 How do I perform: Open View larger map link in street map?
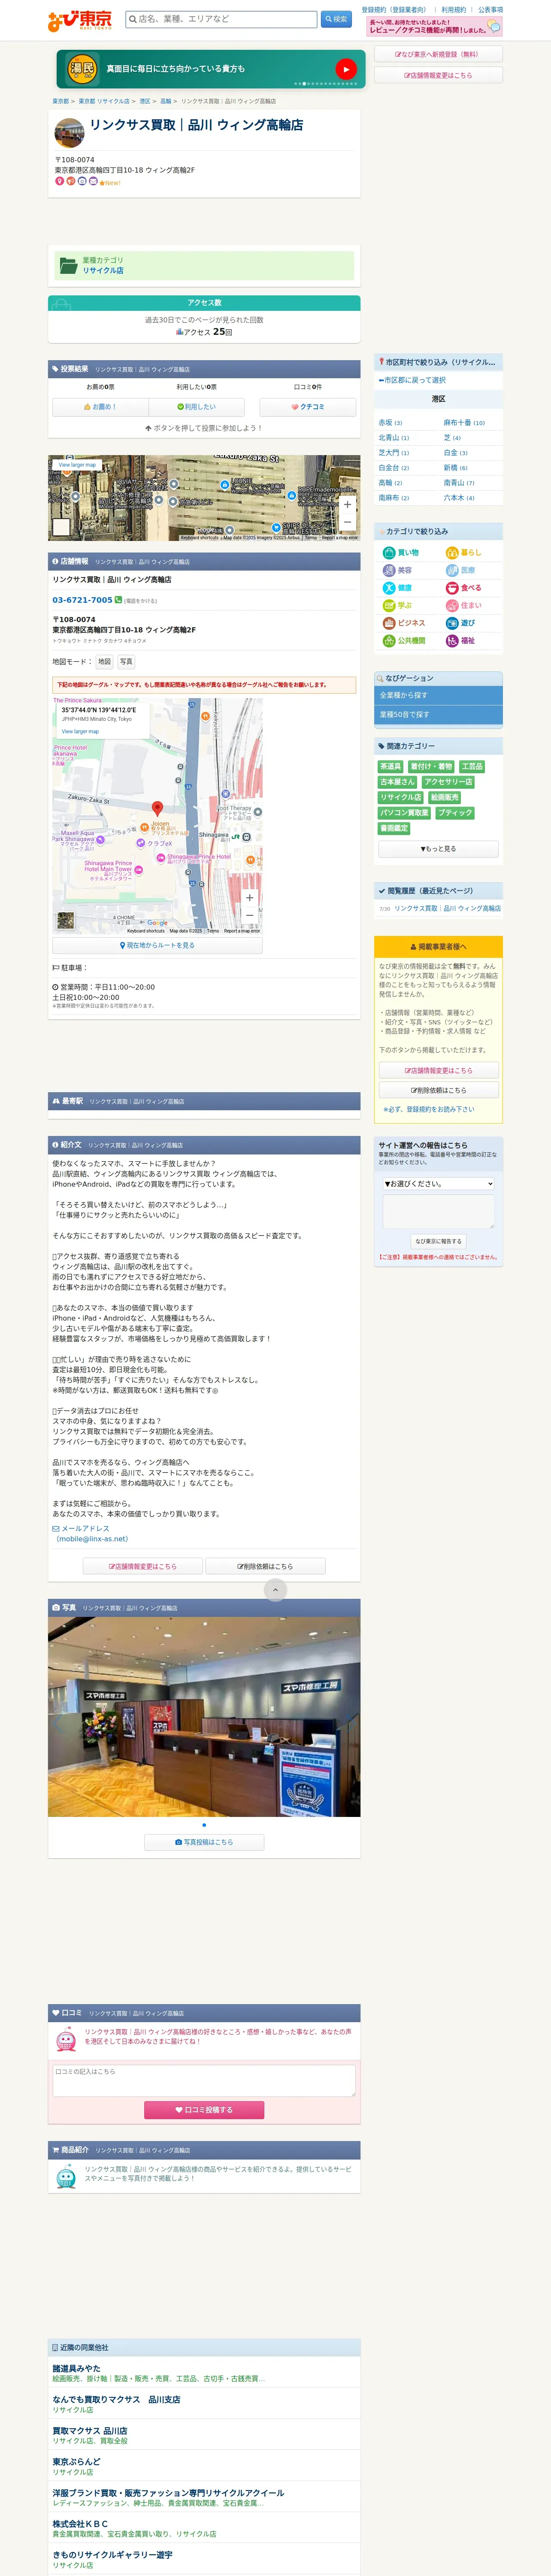click(80, 731)
